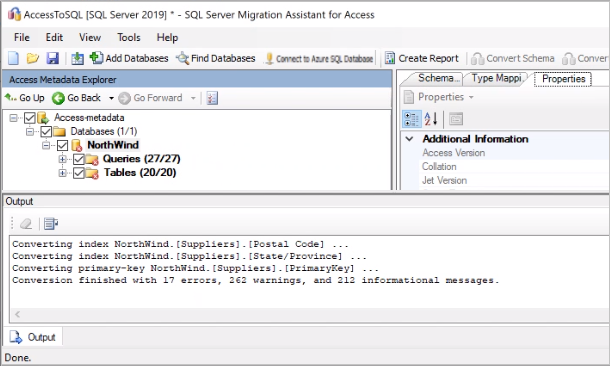
Task: Click the Converting primary-key Suppliers output line
Action: pos(195,268)
